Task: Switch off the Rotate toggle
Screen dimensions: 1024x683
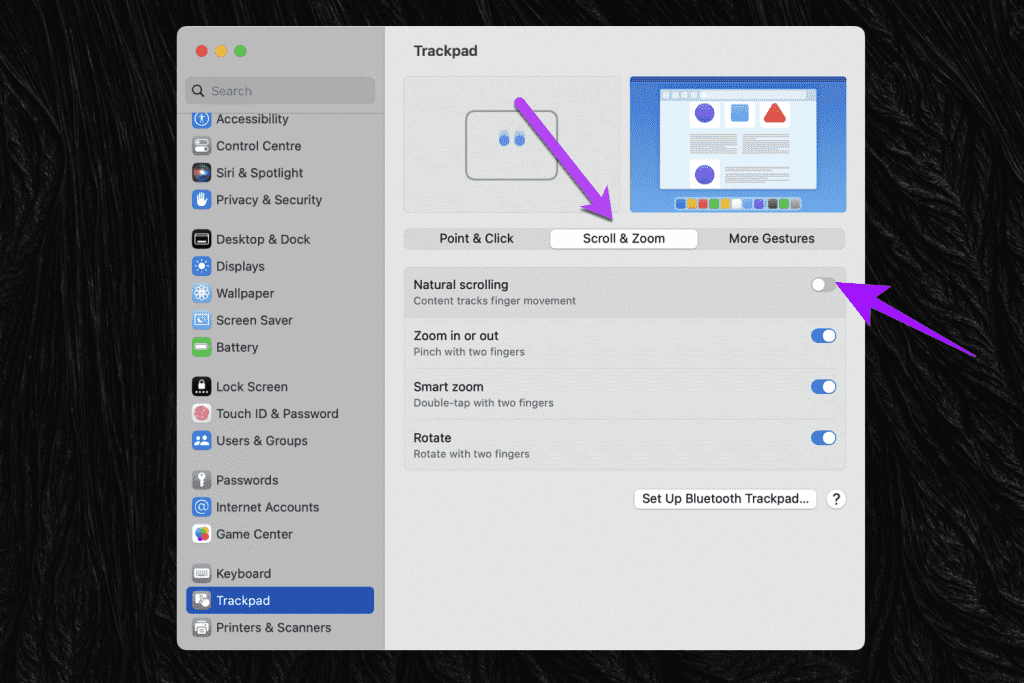Action: click(x=823, y=437)
